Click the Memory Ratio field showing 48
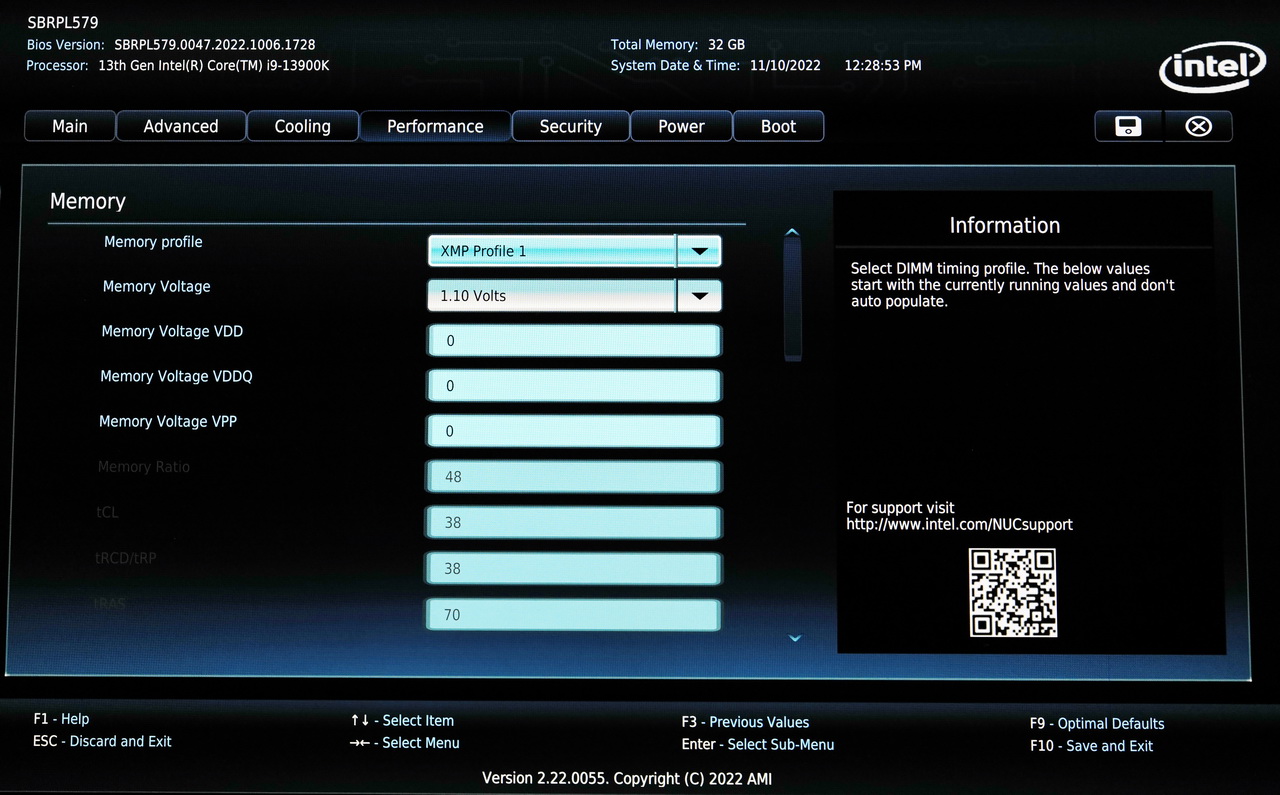 click(573, 477)
